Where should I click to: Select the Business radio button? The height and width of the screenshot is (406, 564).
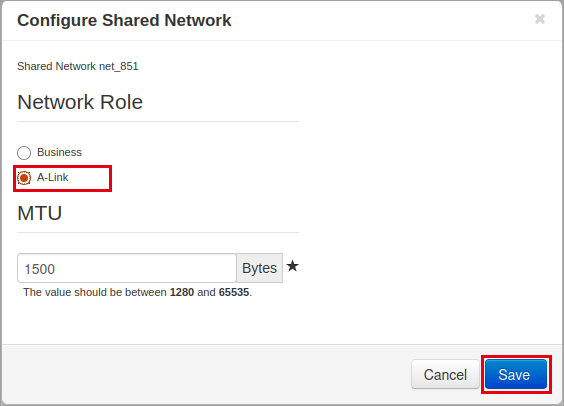(24, 153)
